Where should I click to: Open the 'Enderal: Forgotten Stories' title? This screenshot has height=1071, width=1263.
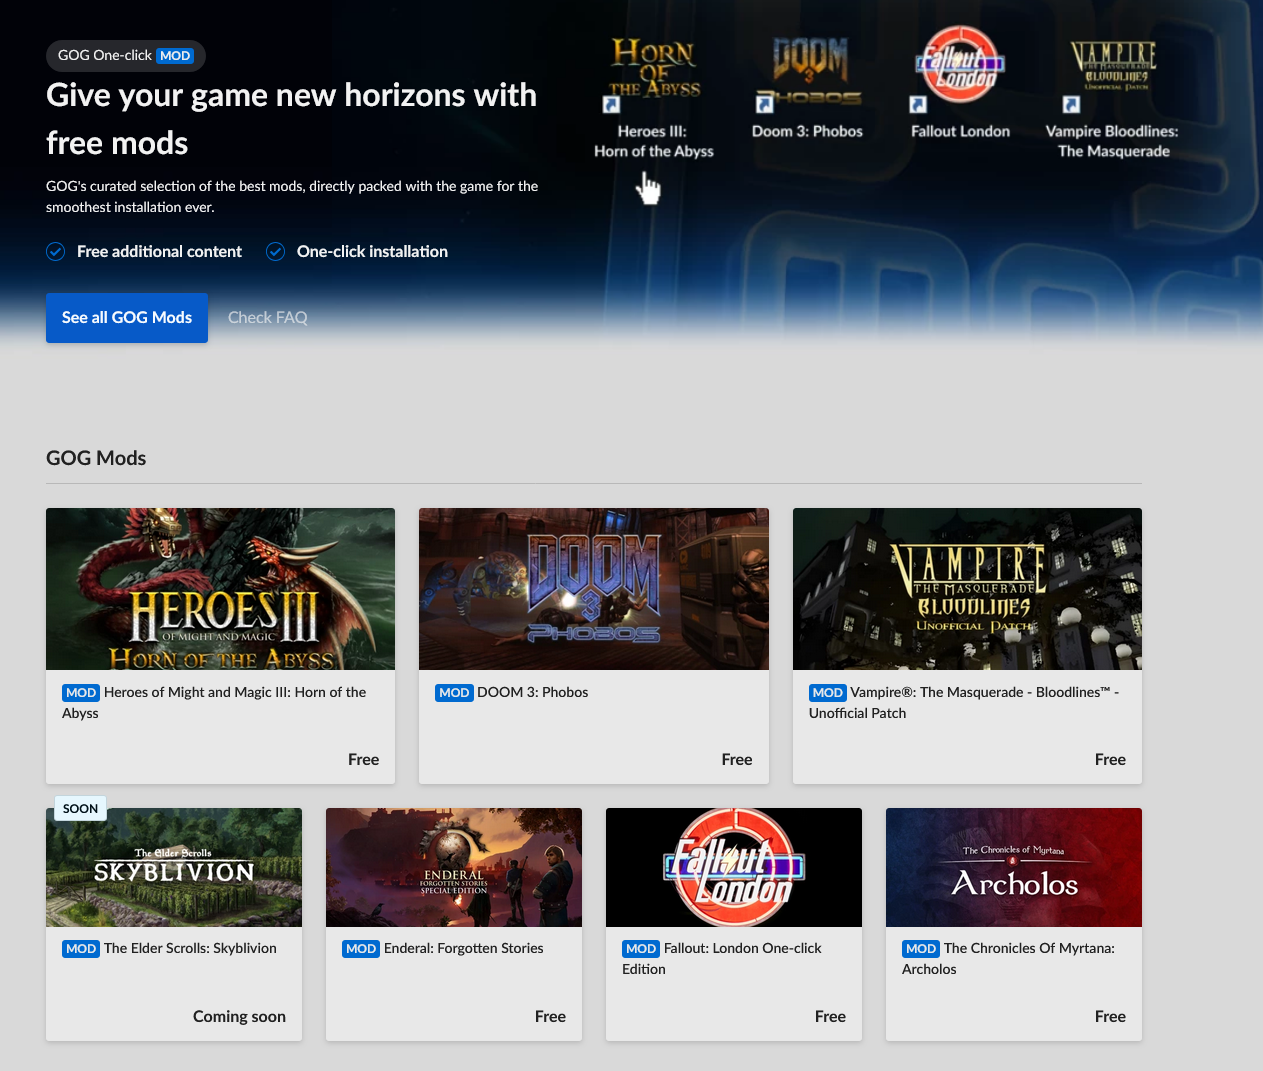(464, 948)
